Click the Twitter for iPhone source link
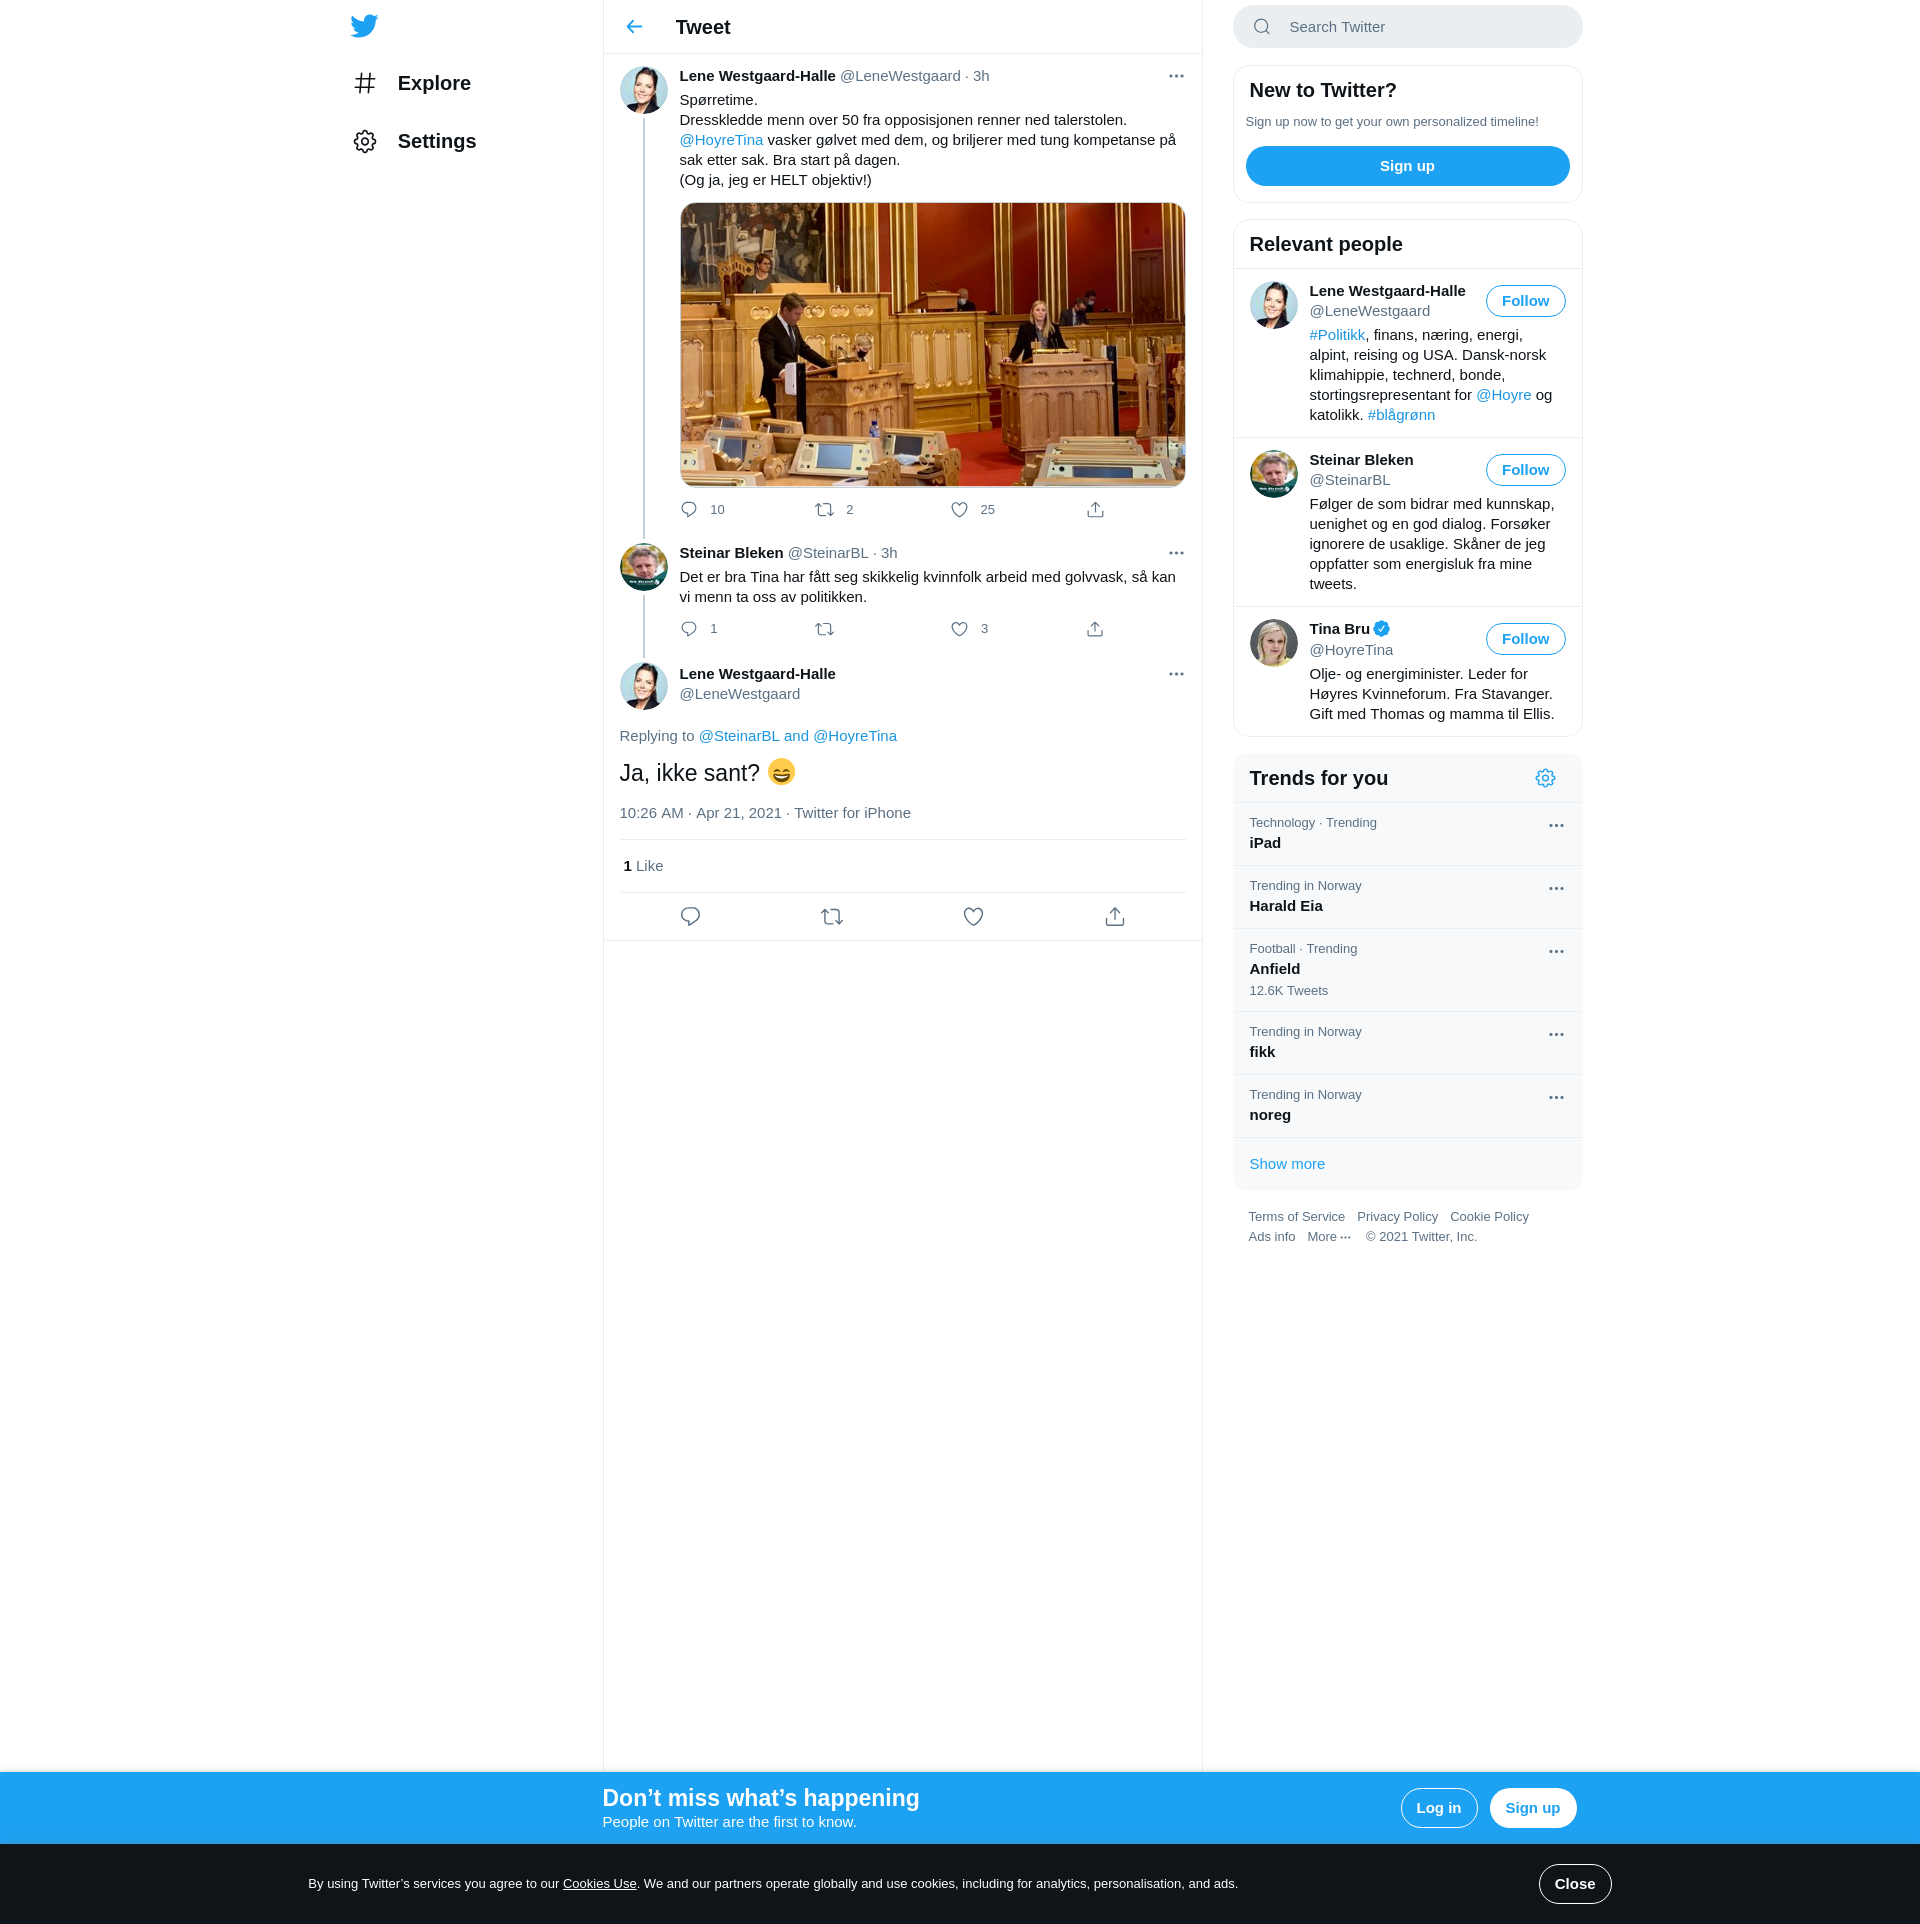Screen dimensions: 1920x1924 pos(852,813)
